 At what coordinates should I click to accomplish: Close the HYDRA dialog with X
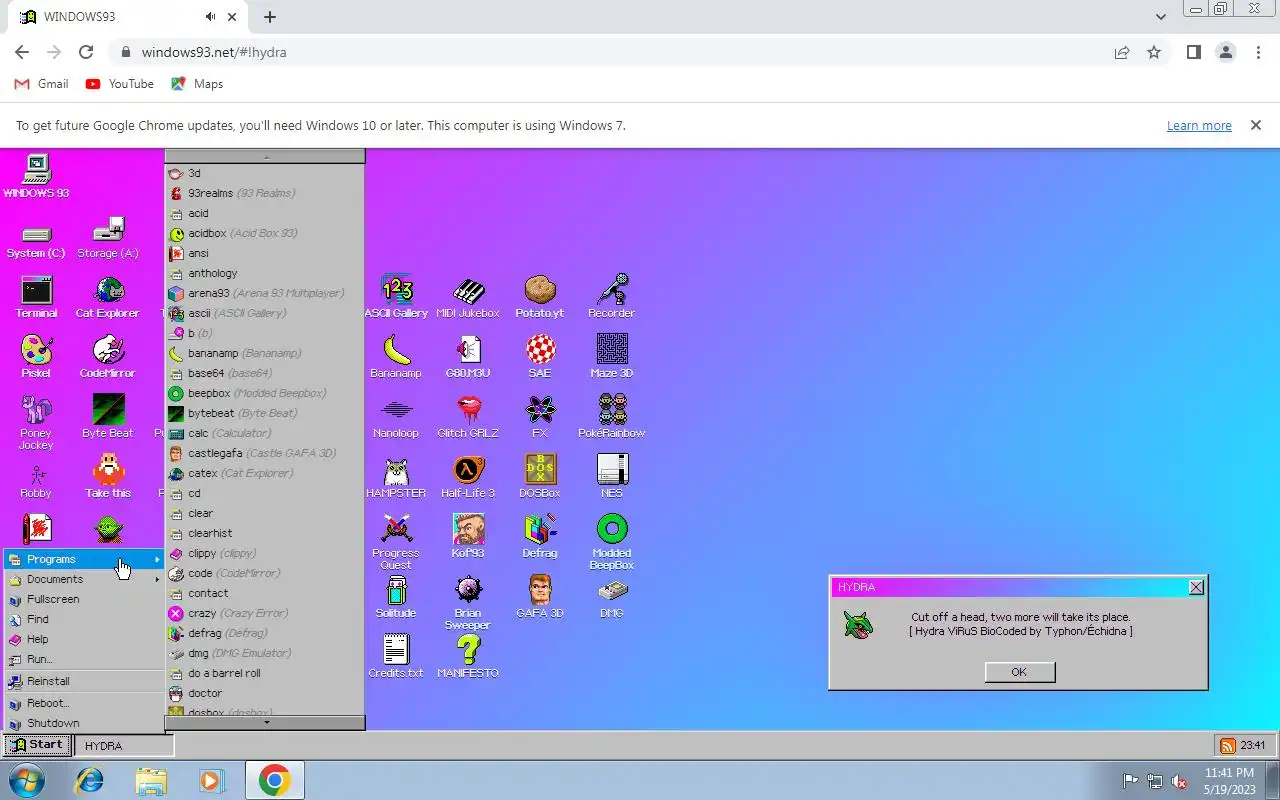tap(1196, 588)
